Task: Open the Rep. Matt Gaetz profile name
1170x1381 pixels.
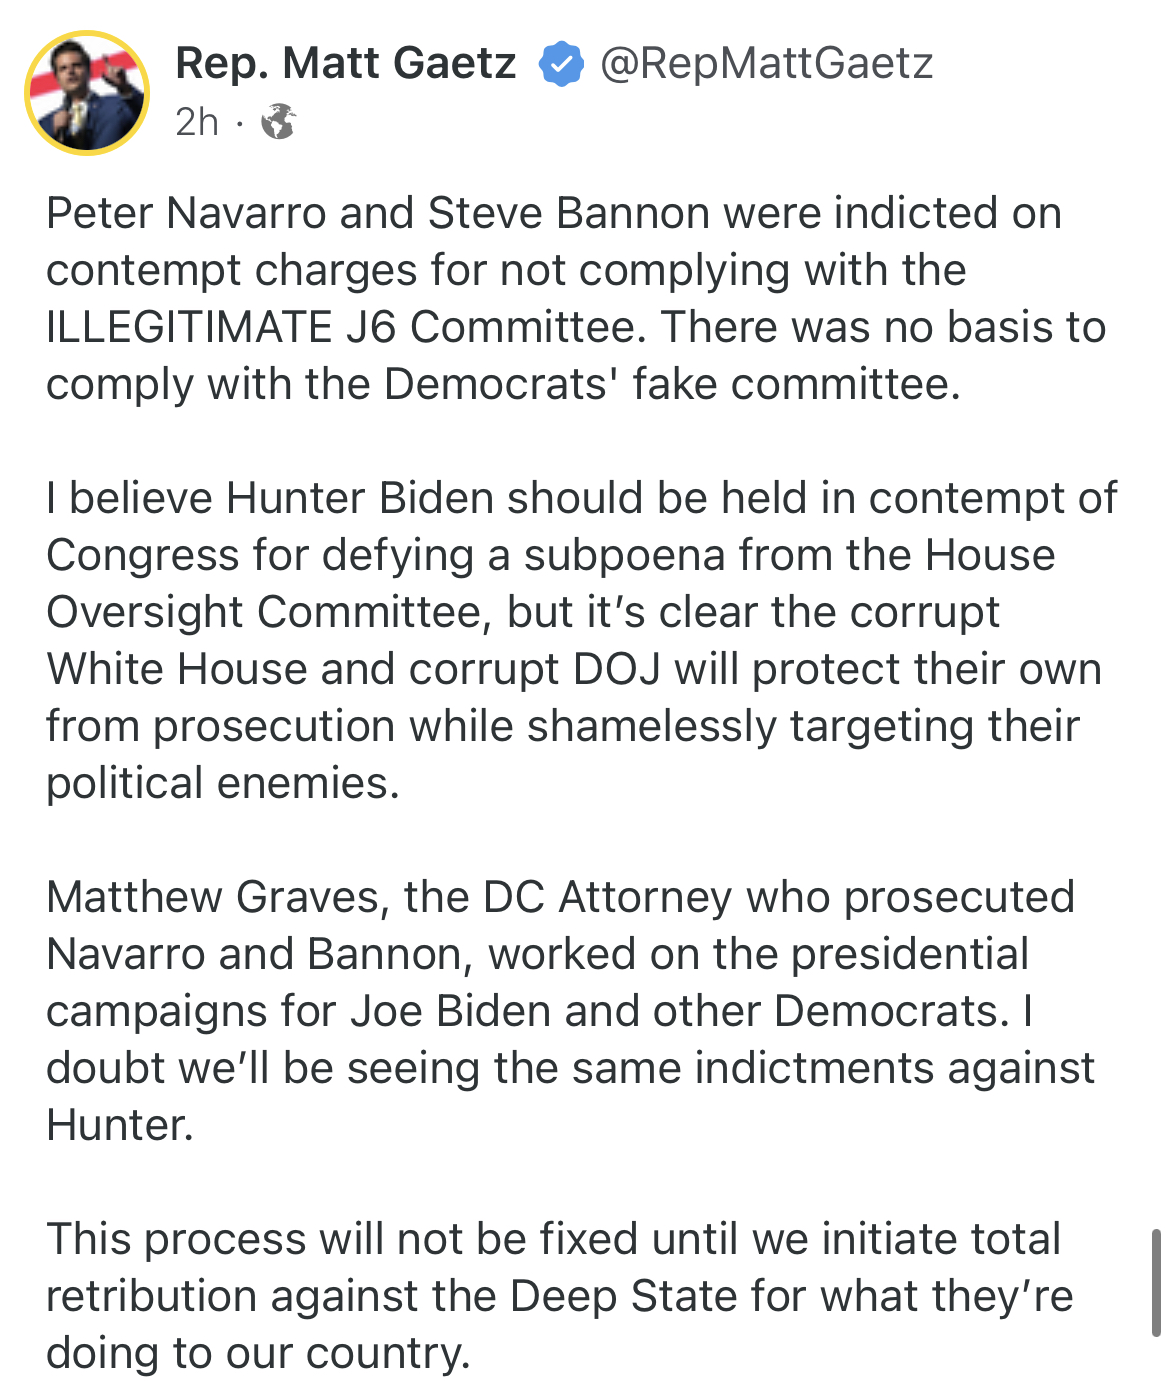Action: [345, 64]
